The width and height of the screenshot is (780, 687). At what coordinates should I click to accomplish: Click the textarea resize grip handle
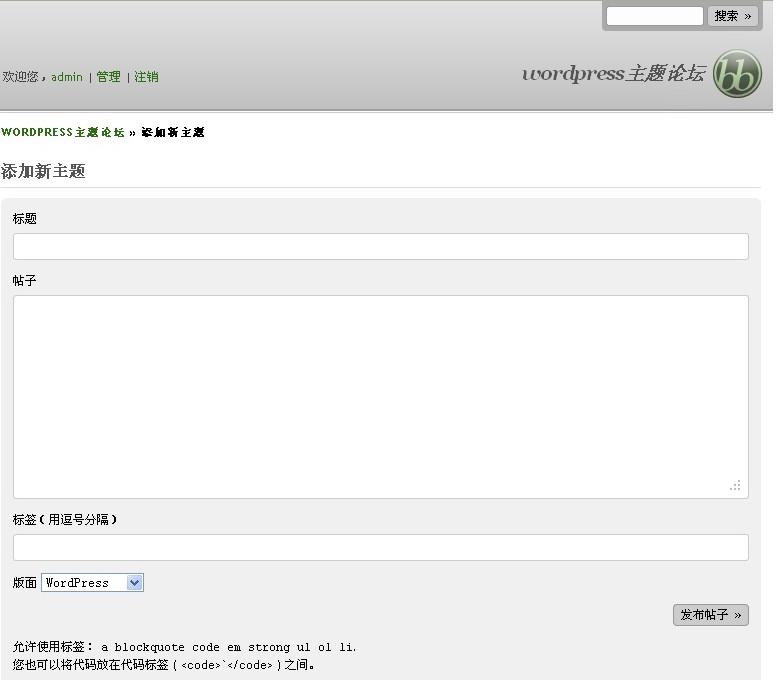point(735,486)
